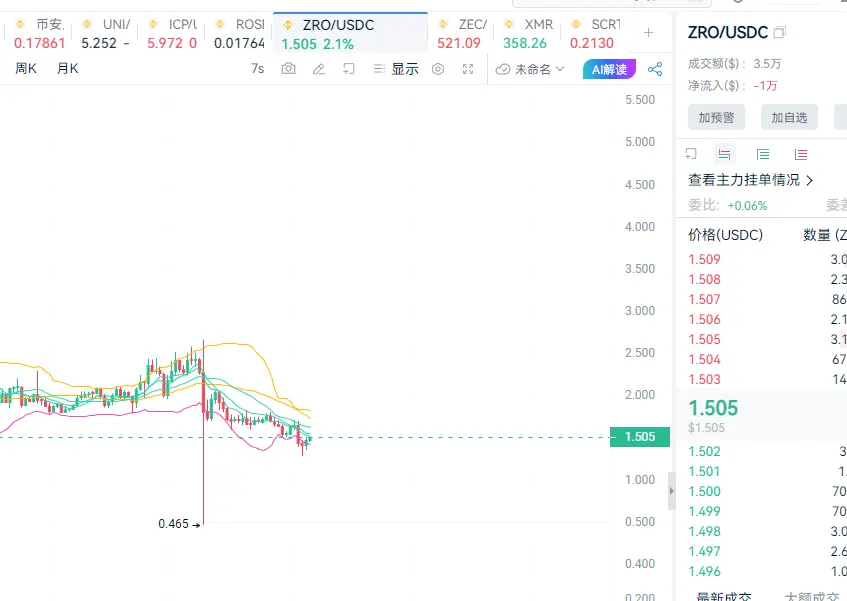Image resolution: width=847 pixels, height=601 pixels.
Task: Switch to the SCRT ticker tab
Action: (595, 33)
